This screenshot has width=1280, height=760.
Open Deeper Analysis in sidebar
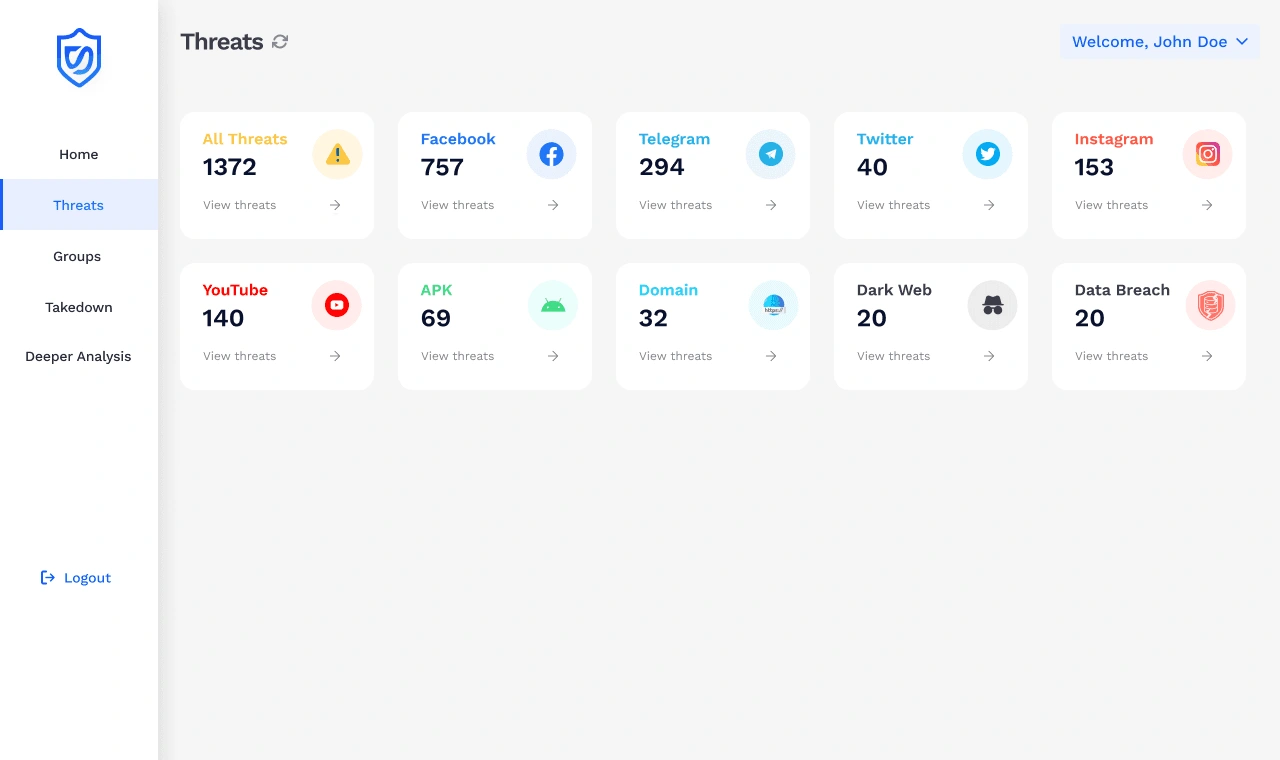(x=79, y=356)
